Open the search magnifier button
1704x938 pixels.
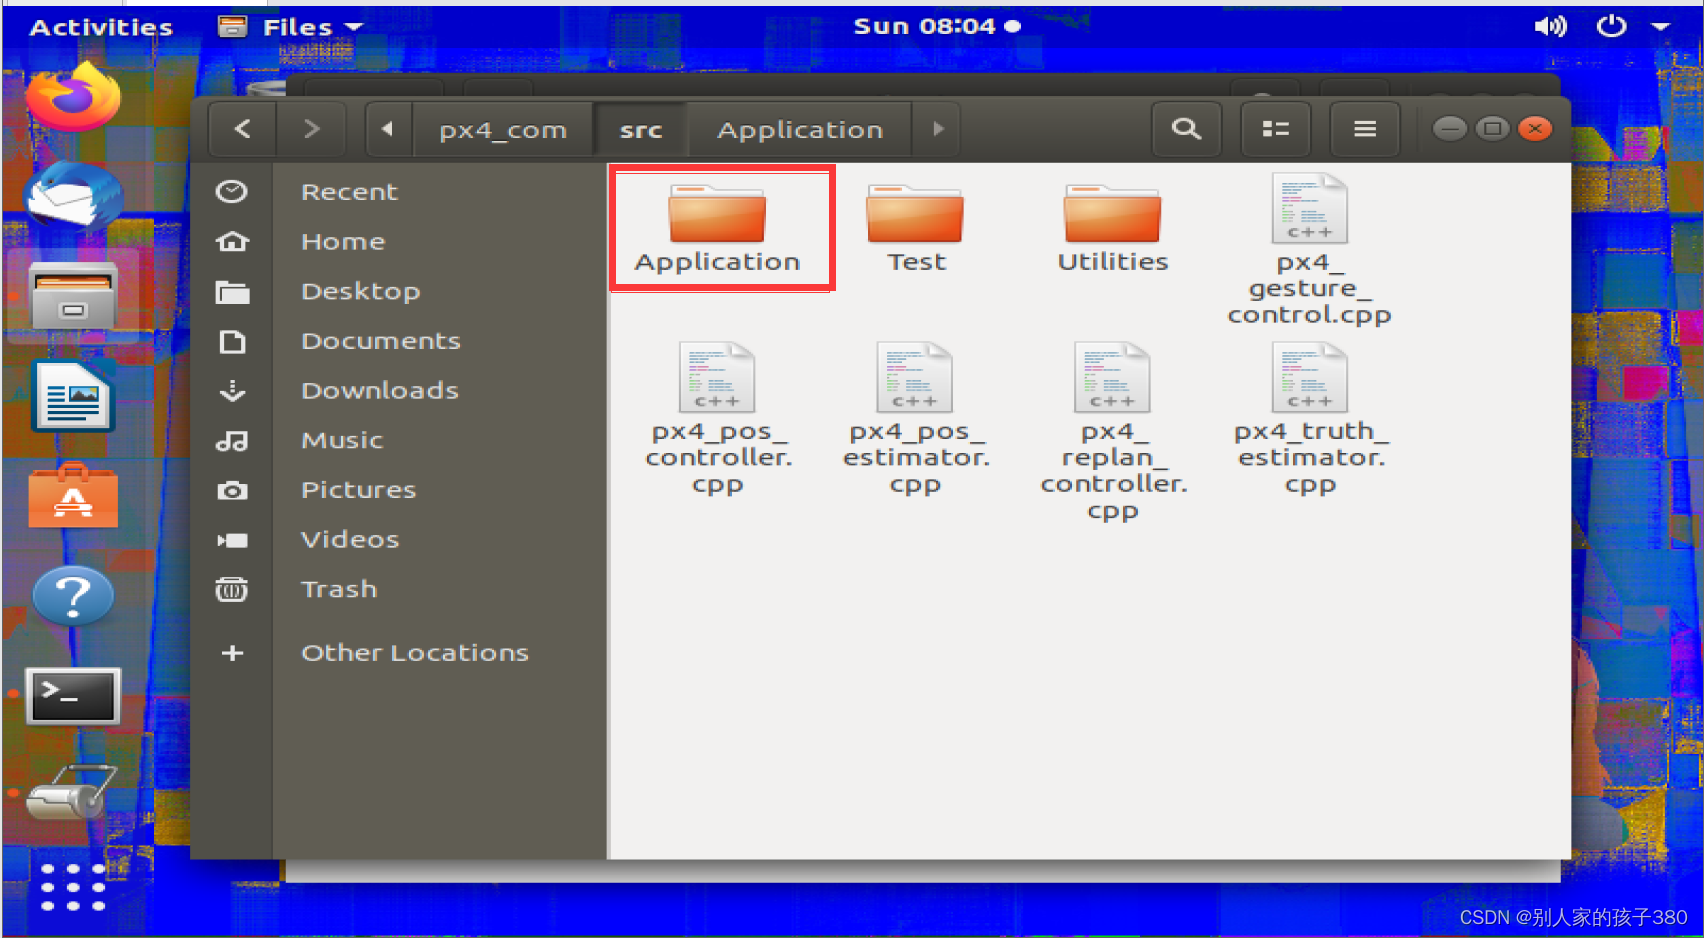(x=1186, y=129)
